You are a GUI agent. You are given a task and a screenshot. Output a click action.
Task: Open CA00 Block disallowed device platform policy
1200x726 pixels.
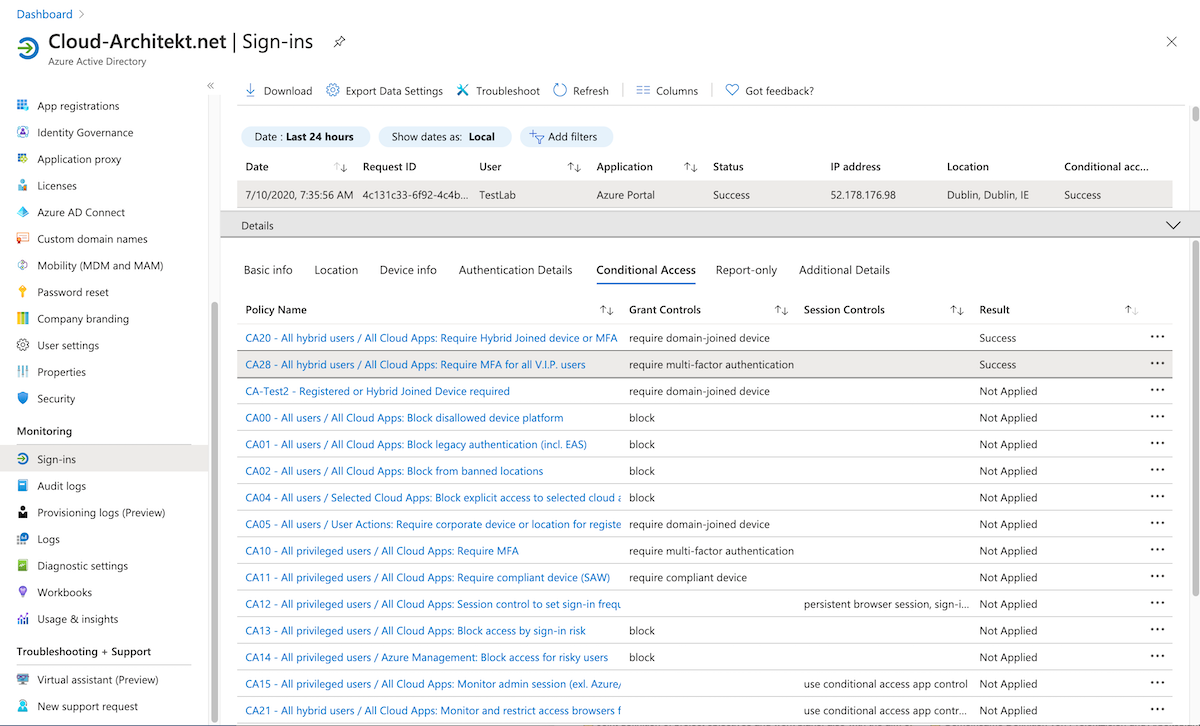click(x=405, y=418)
